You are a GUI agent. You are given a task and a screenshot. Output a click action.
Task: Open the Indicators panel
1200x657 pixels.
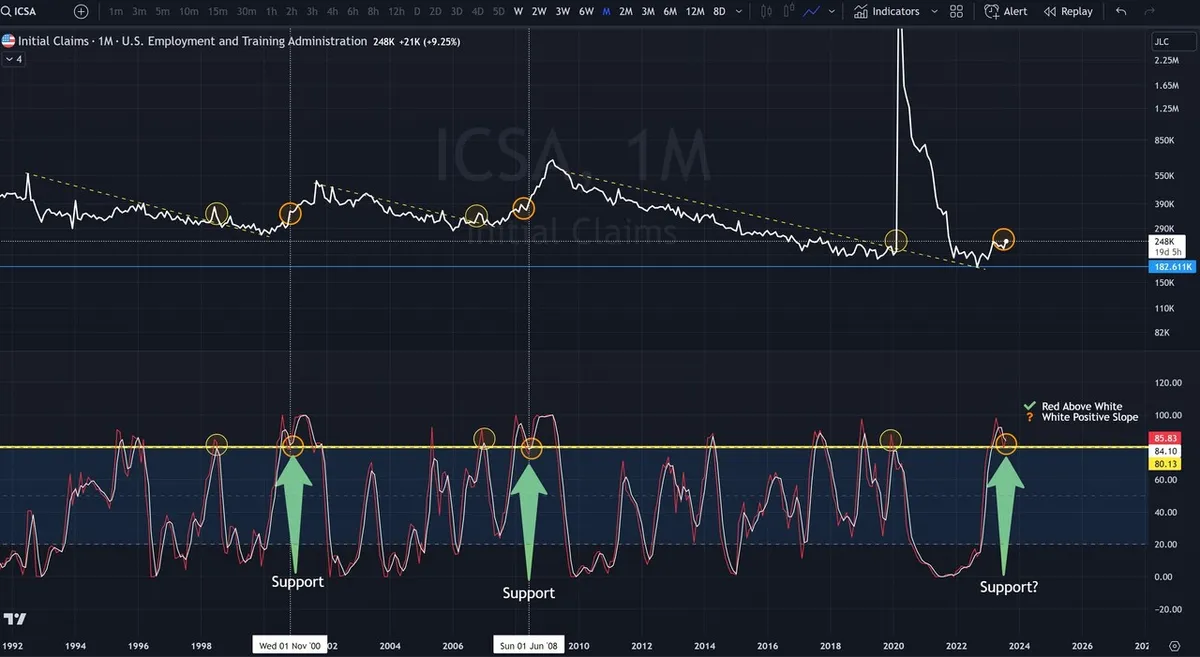tap(886, 11)
